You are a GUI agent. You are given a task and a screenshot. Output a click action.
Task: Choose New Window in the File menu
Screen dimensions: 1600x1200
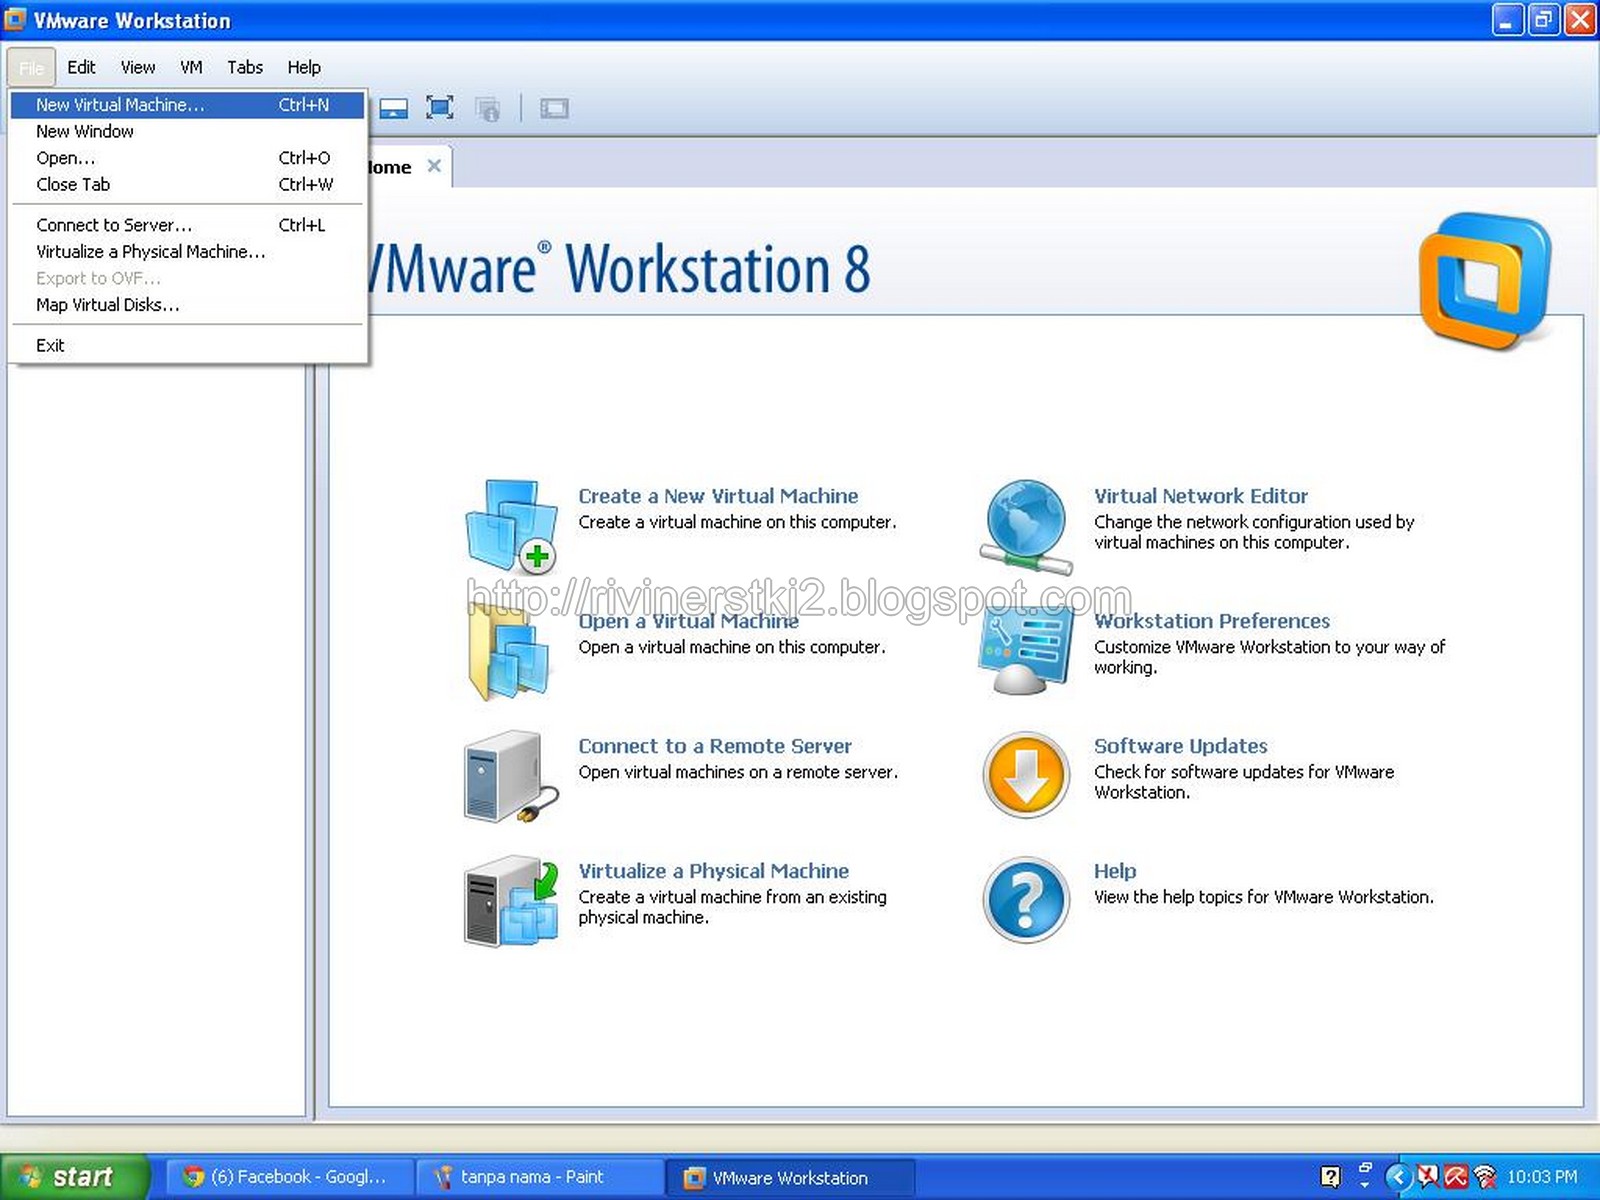(187, 131)
